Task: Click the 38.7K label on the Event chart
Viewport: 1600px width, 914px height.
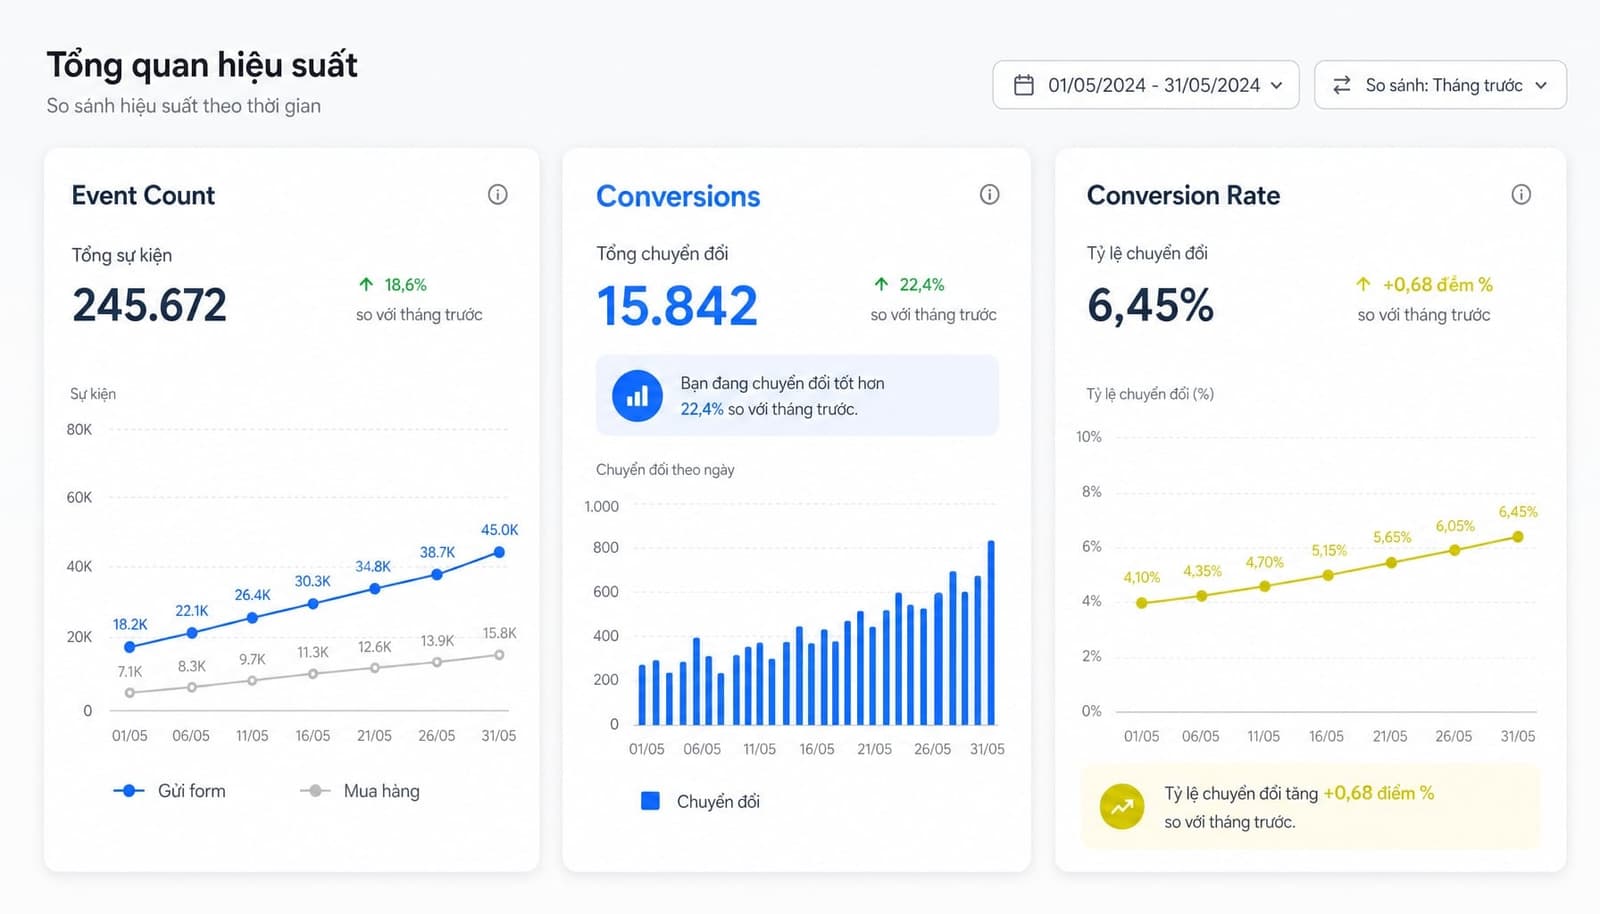Action: click(x=437, y=552)
